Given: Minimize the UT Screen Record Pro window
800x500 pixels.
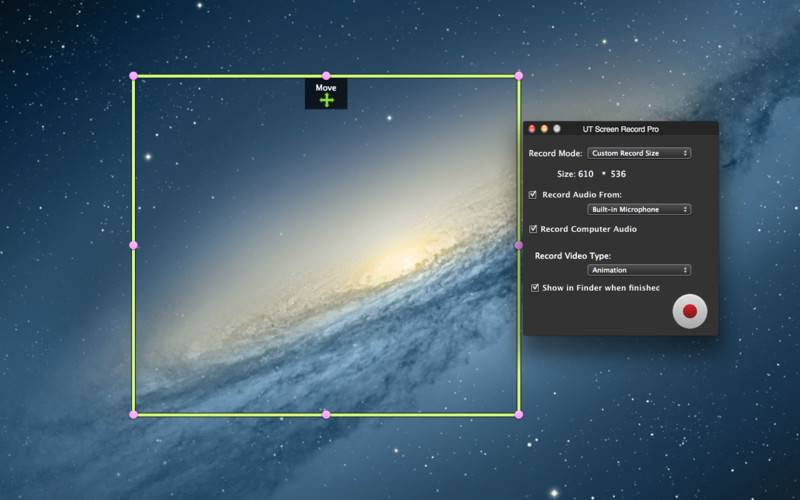Looking at the screenshot, I should pyautogui.click(x=544, y=129).
